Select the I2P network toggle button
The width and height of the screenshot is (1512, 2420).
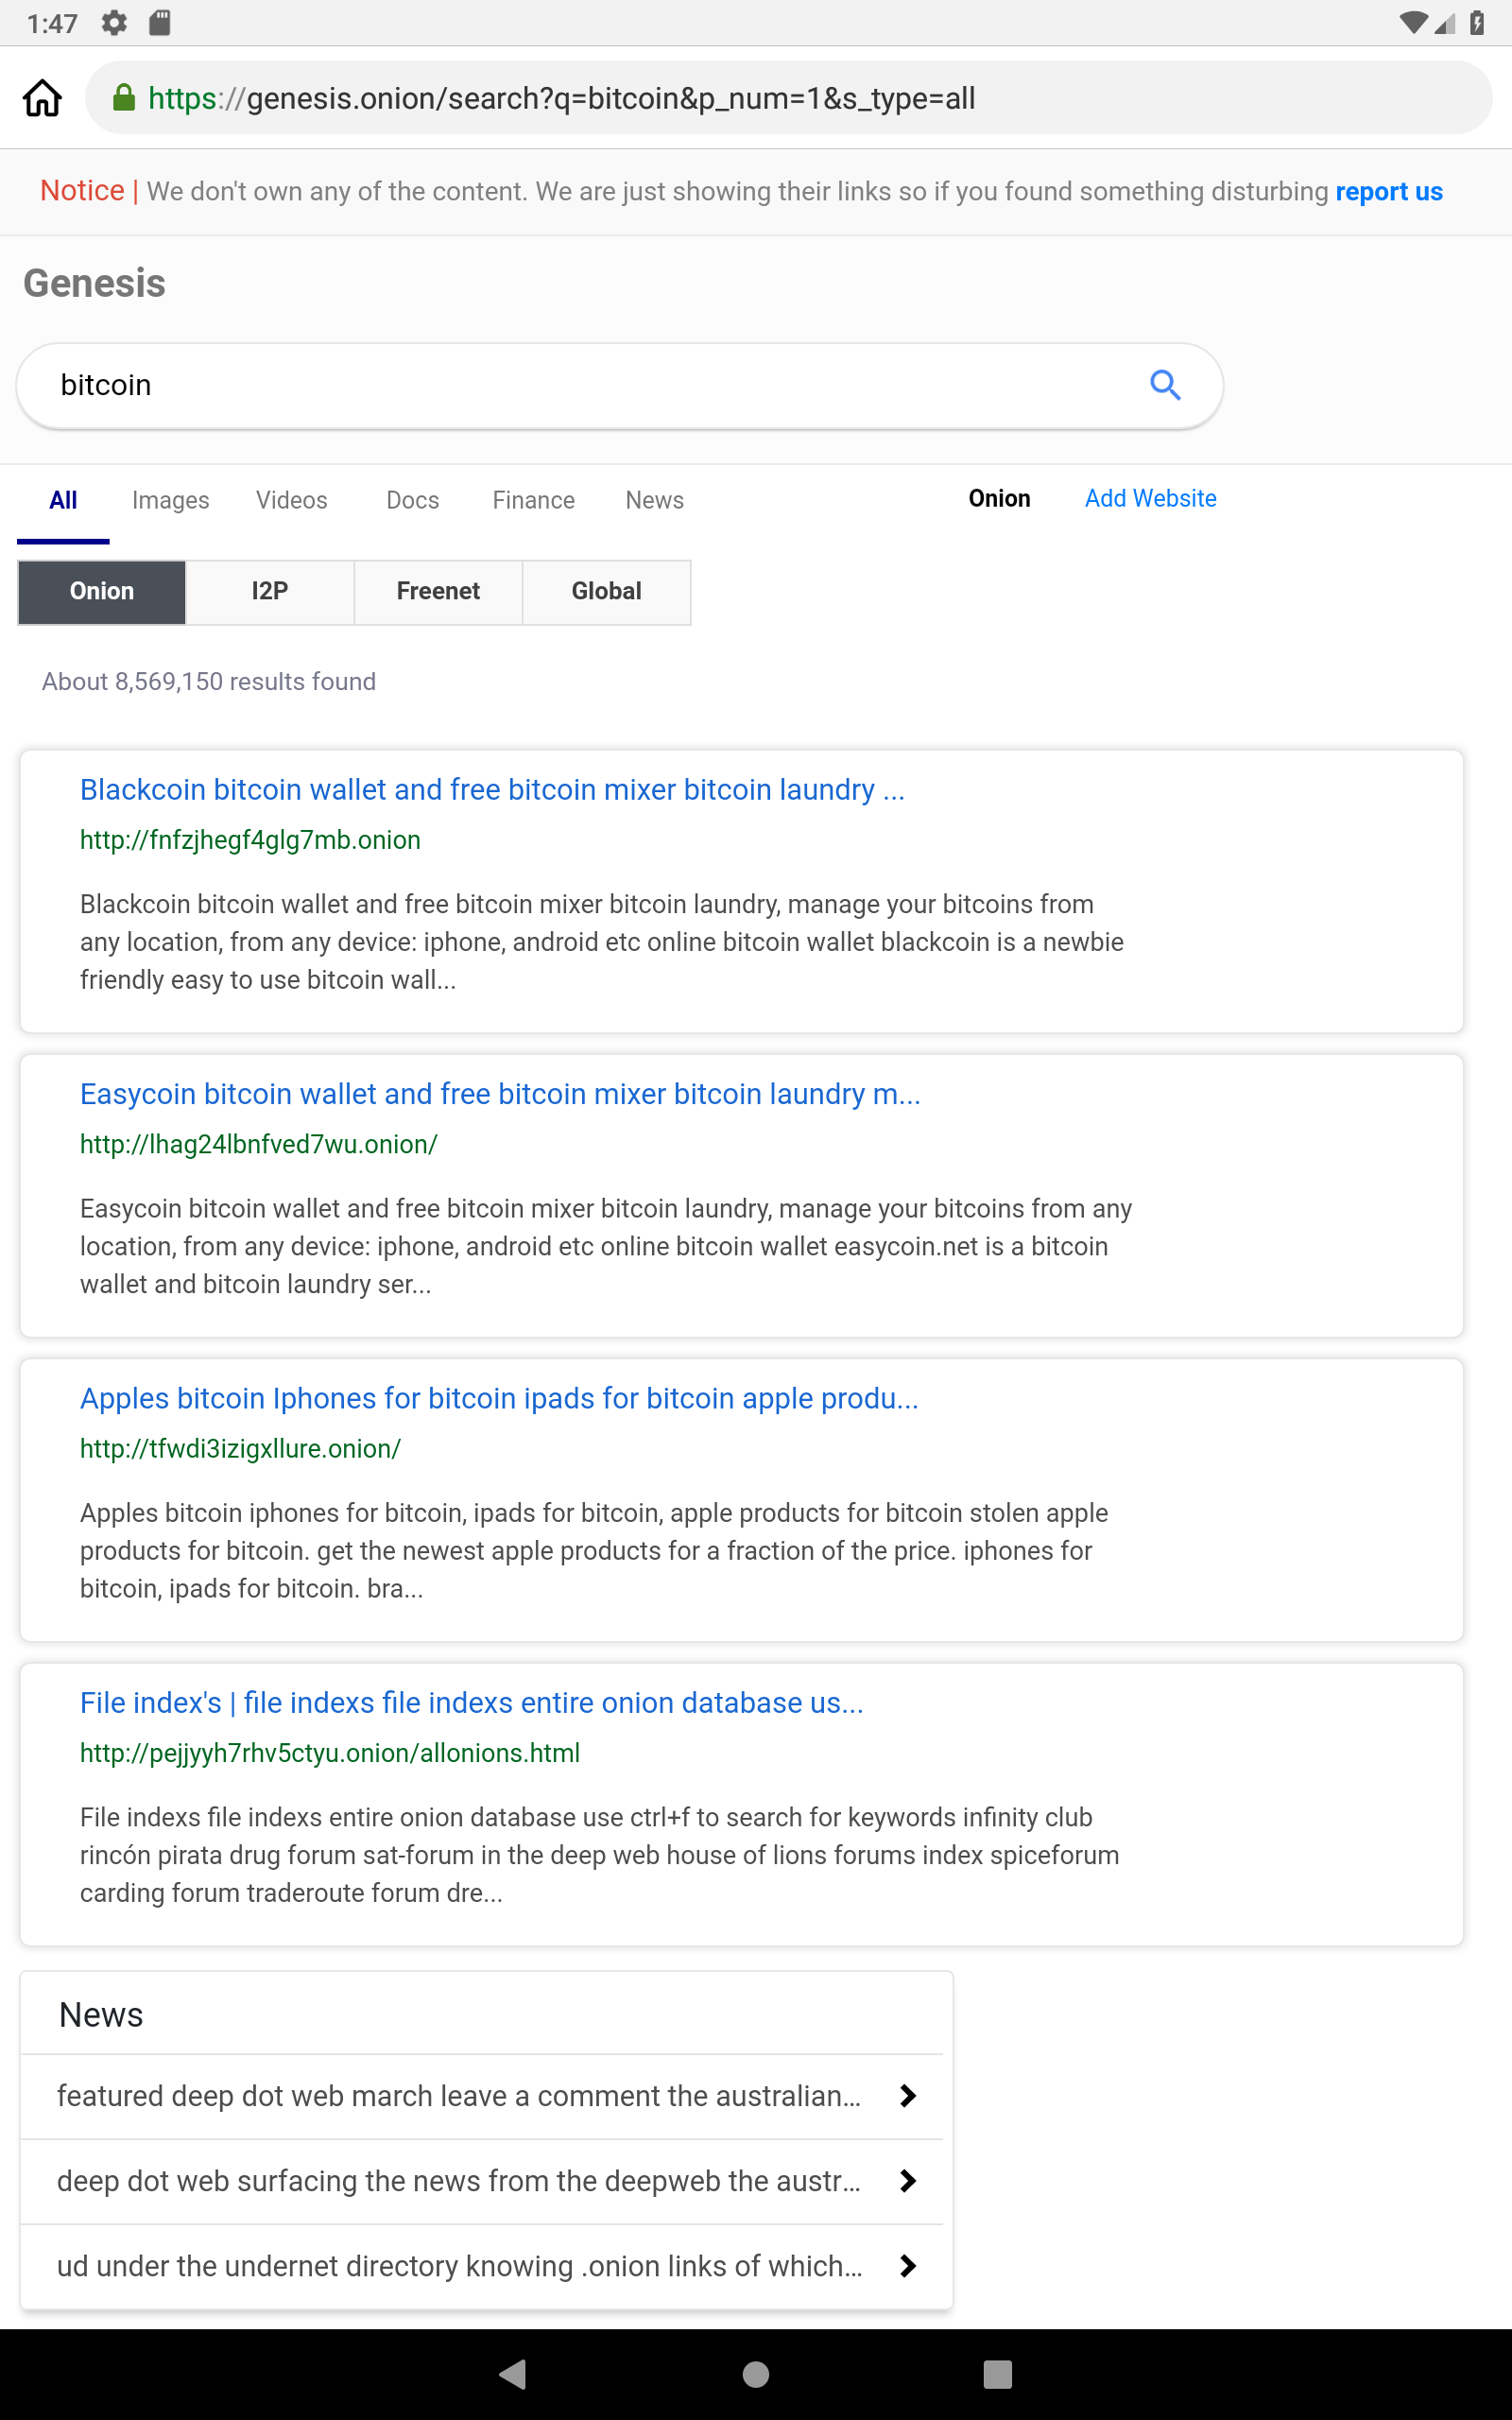click(x=270, y=592)
